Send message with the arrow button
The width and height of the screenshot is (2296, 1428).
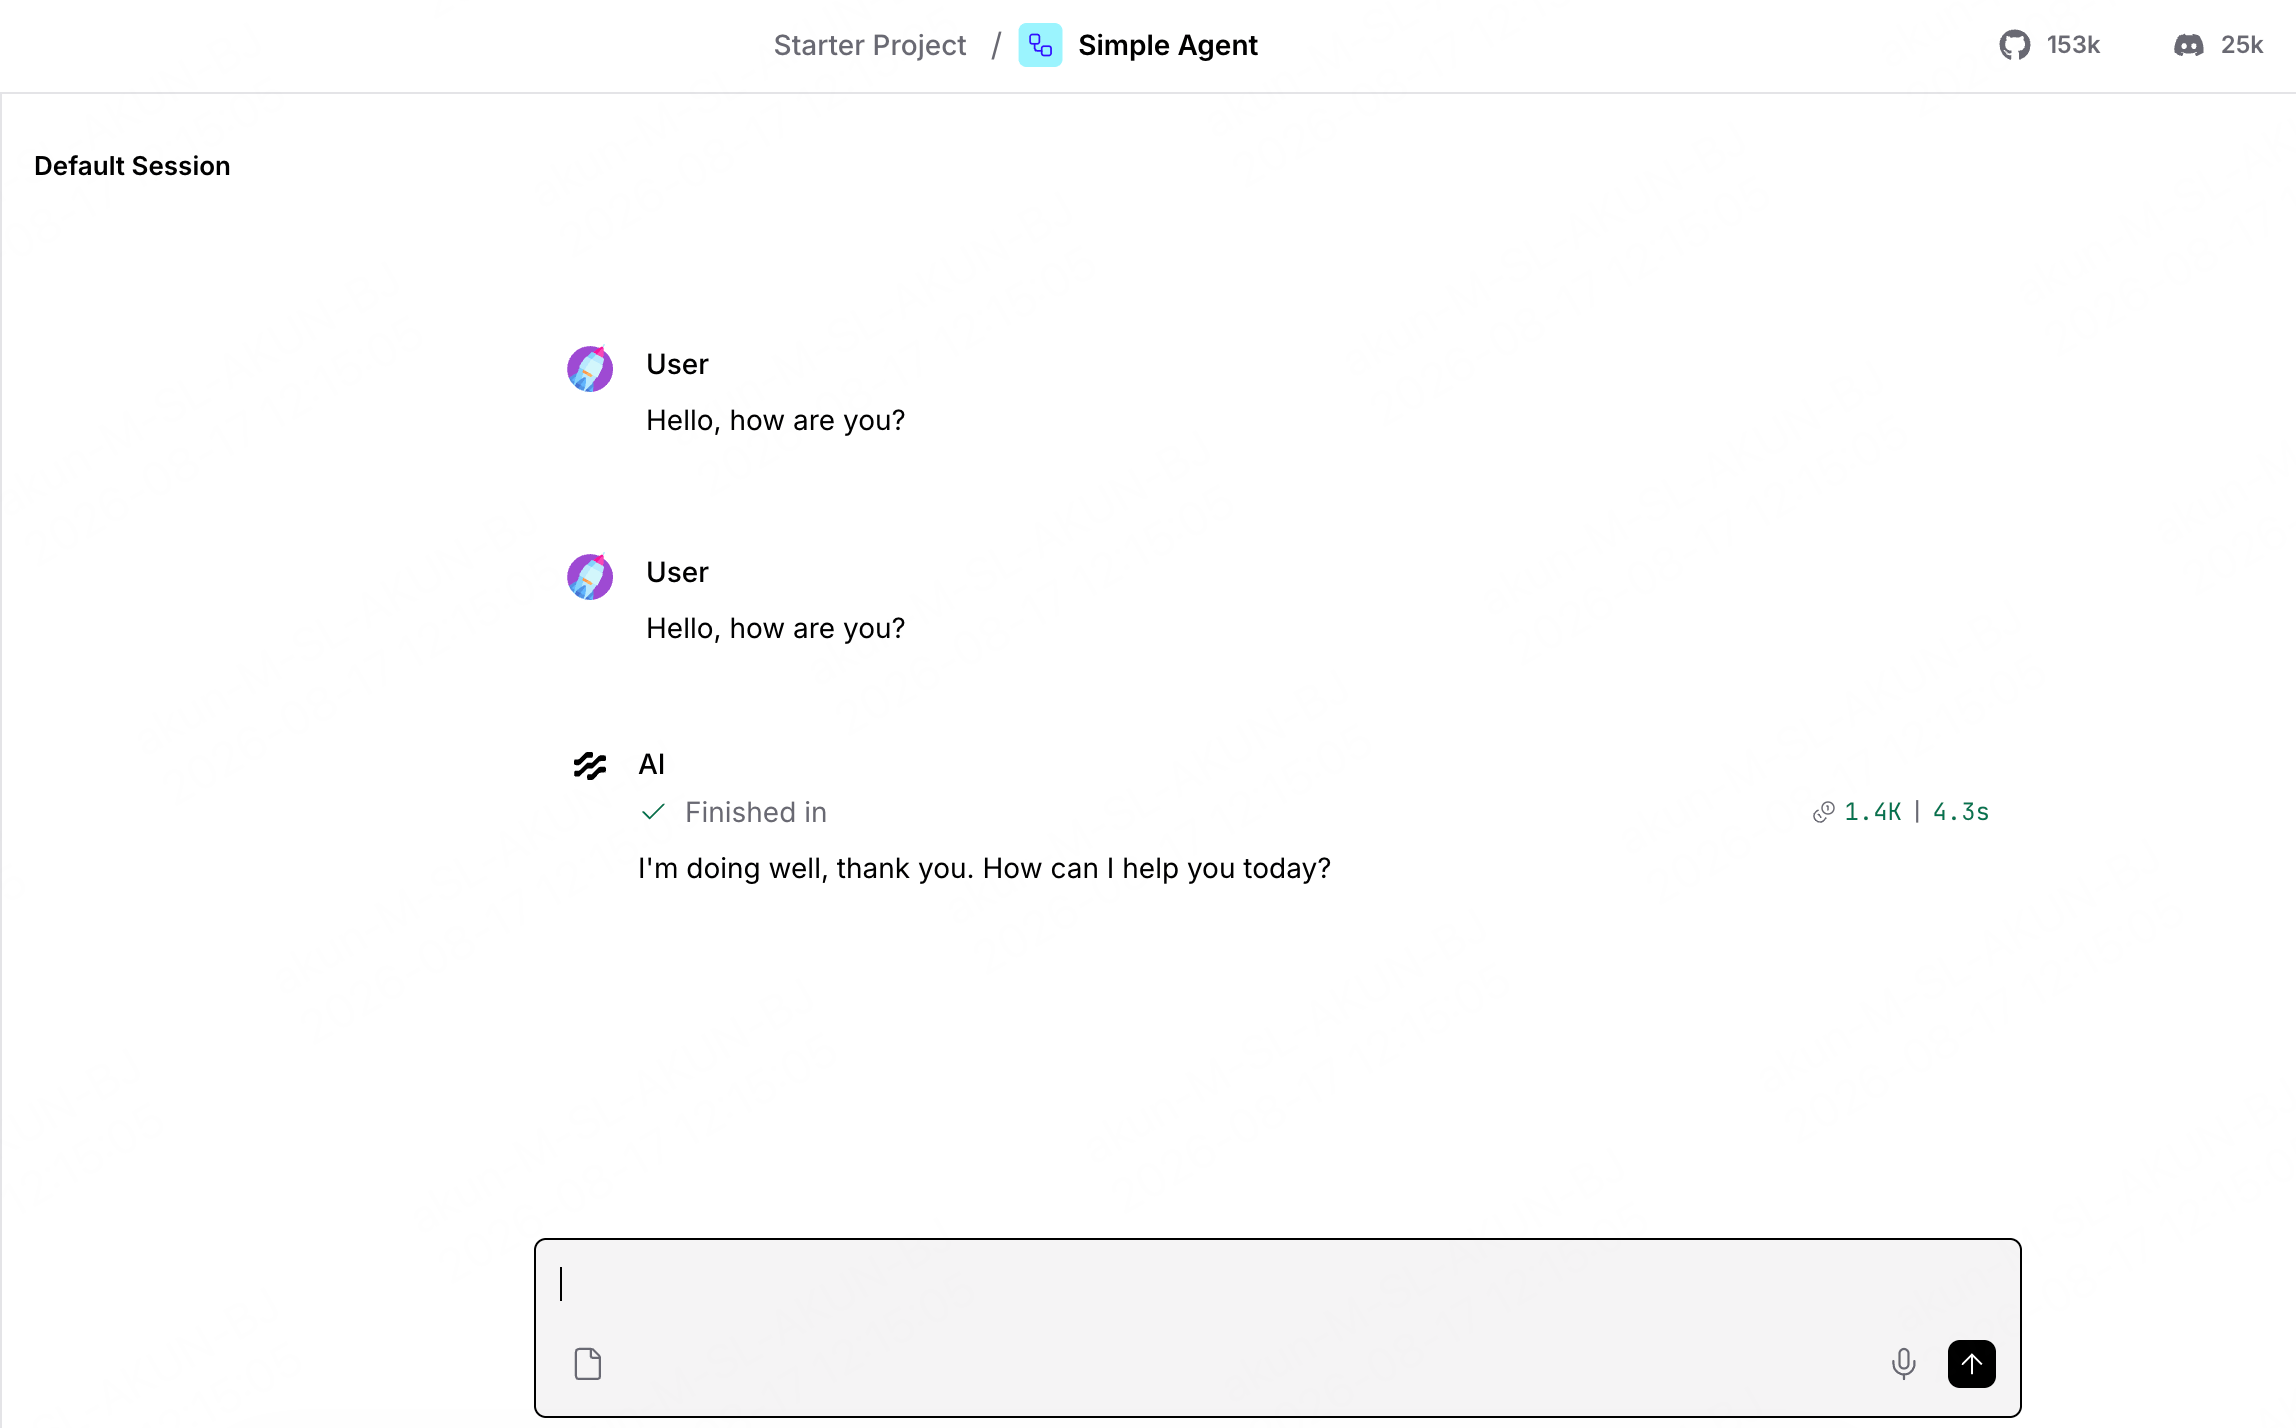pos(1971,1363)
